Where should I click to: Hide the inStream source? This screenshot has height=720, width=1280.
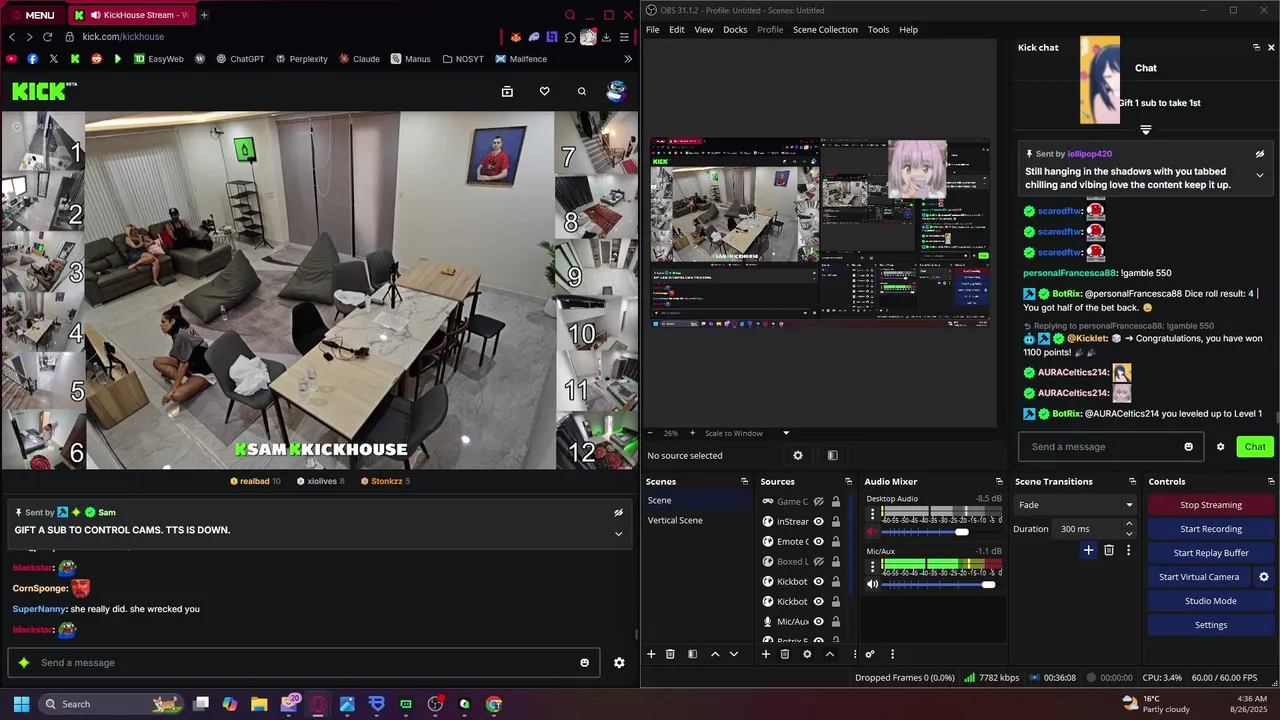[818, 522]
